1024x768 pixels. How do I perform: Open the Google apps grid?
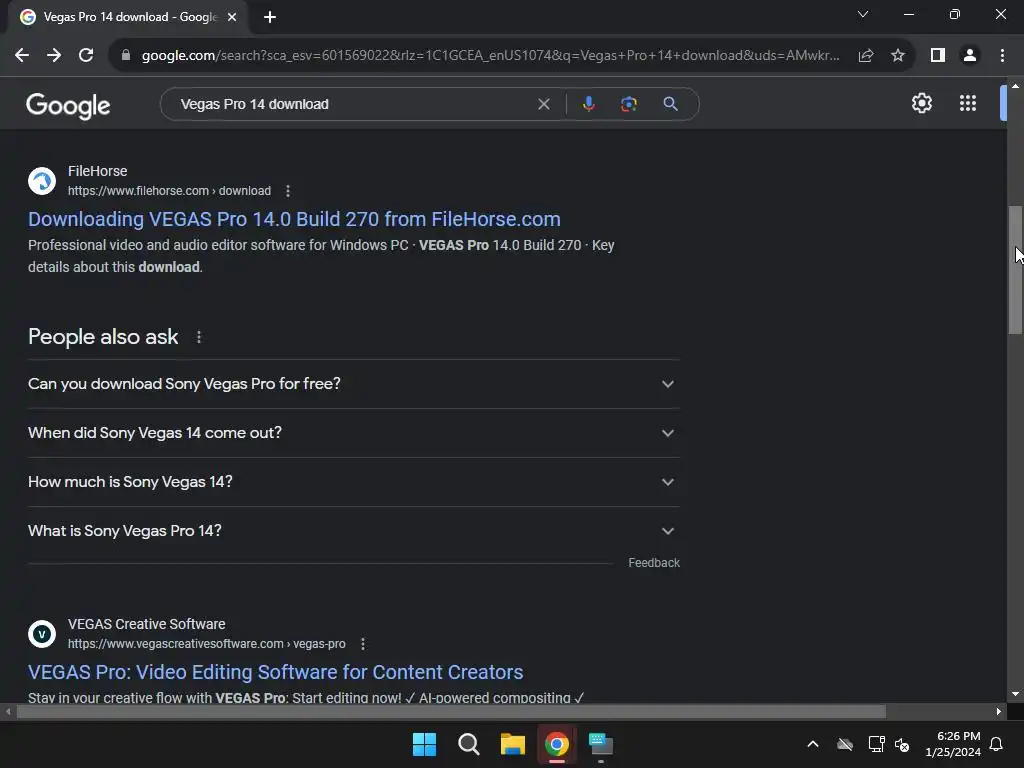click(x=968, y=103)
